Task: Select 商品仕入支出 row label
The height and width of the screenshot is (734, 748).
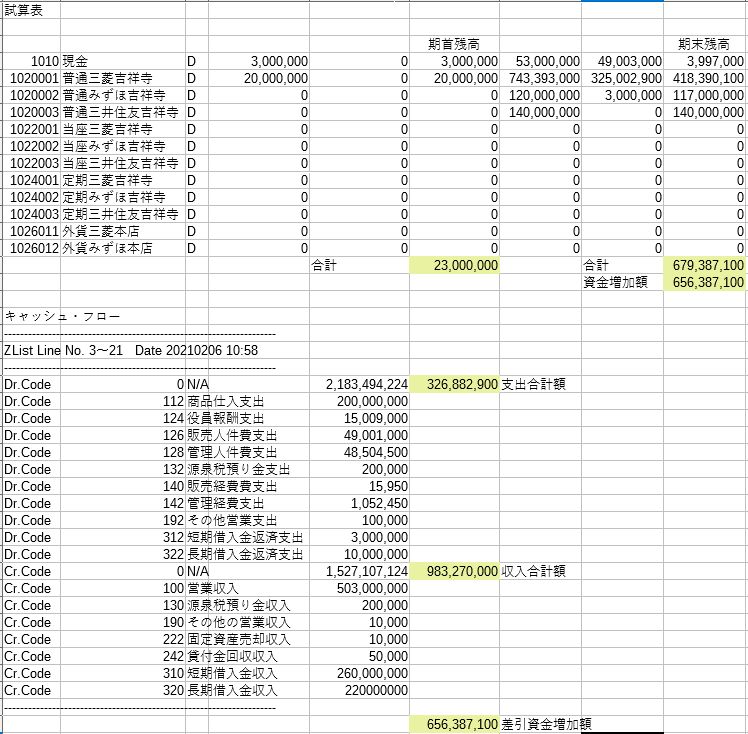Action: [226, 402]
